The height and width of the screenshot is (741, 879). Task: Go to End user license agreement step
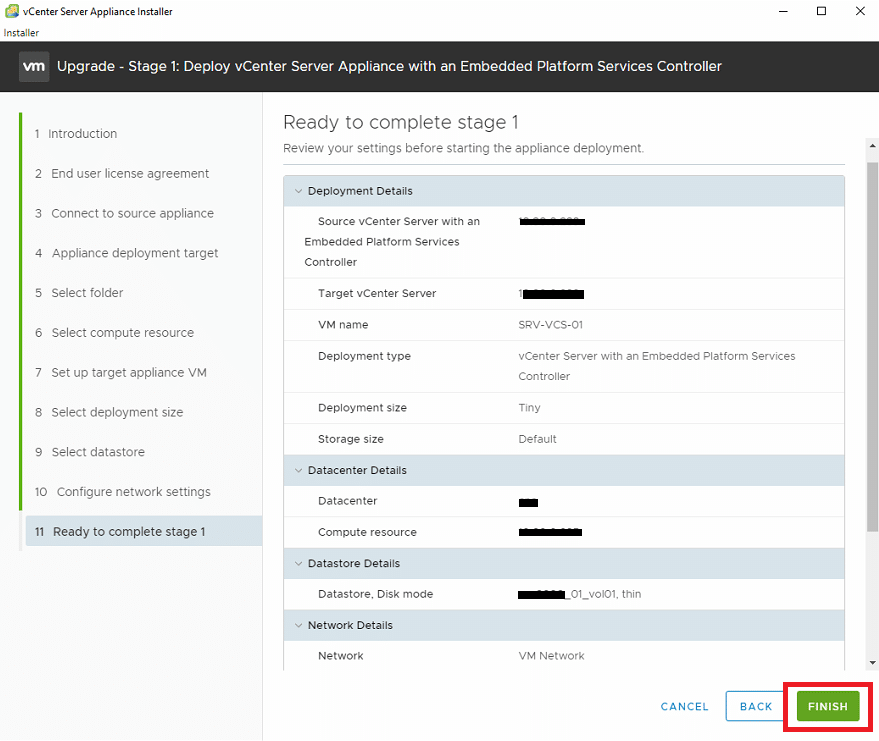coord(122,174)
